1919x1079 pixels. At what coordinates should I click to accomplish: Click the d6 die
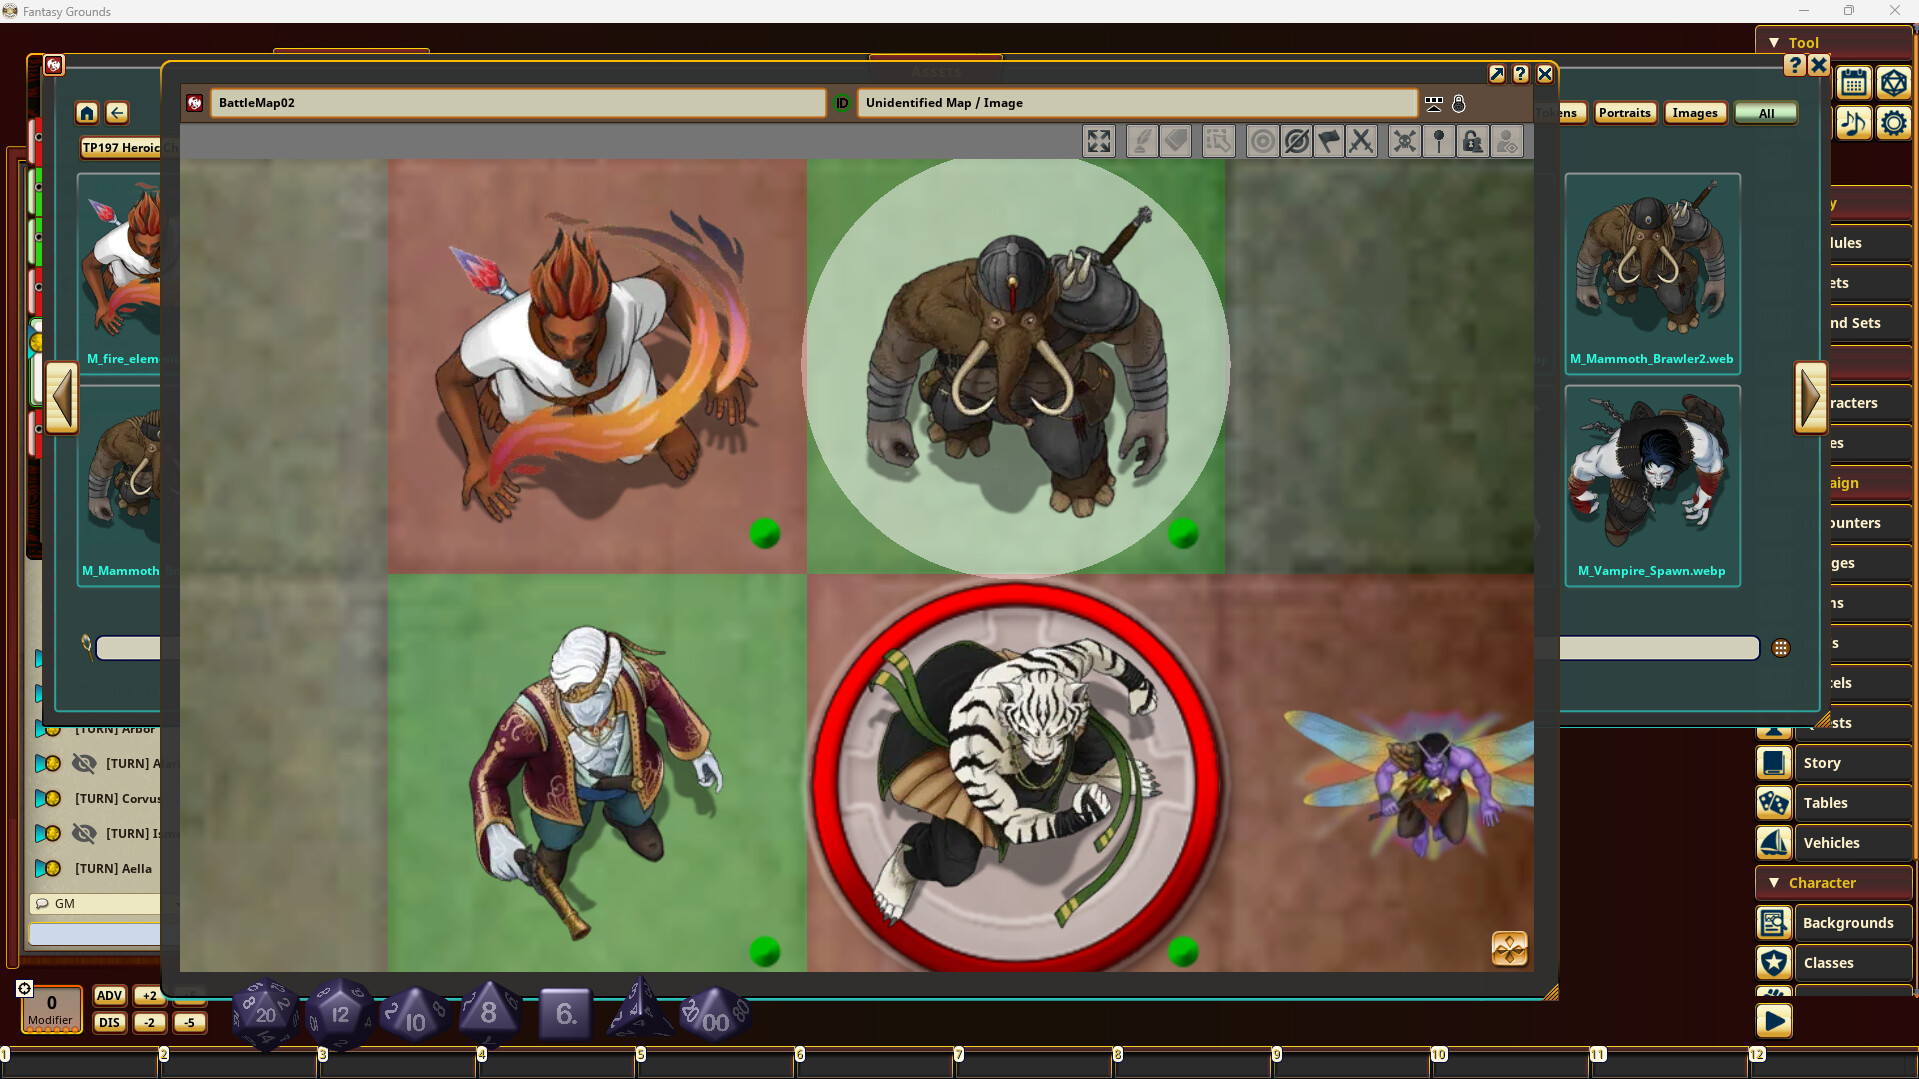pyautogui.click(x=565, y=1014)
